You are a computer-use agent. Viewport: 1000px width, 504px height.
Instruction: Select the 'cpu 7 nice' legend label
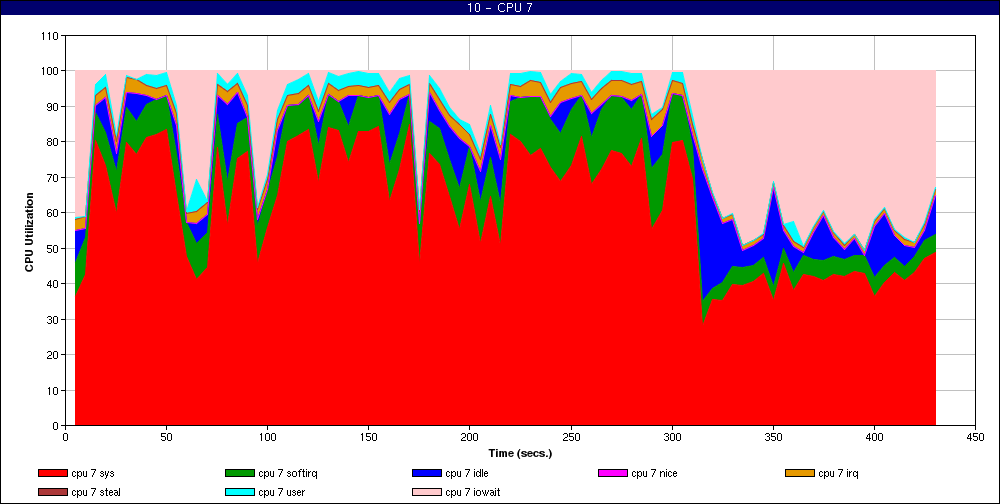654,474
